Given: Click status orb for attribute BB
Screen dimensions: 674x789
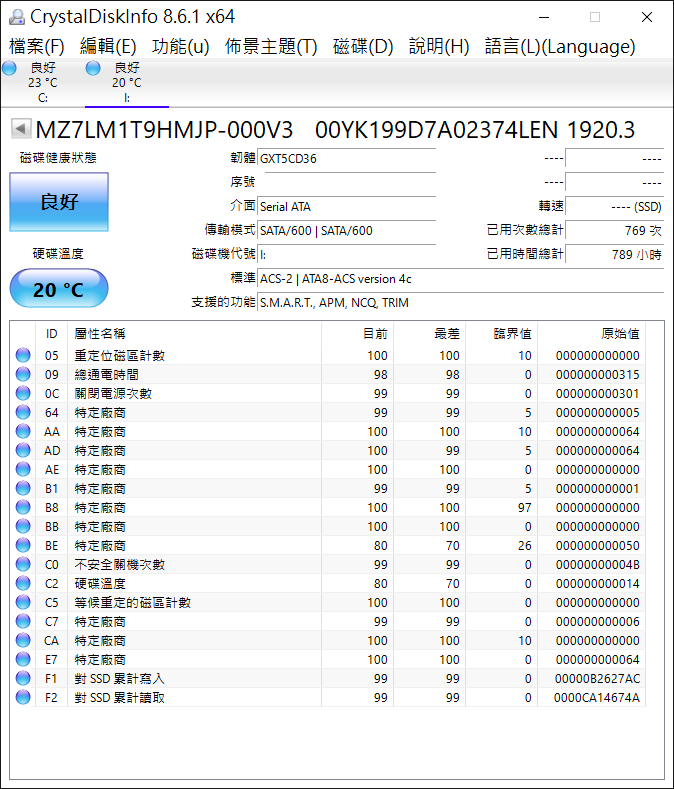Looking at the screenshot, I should coord(23,526).
